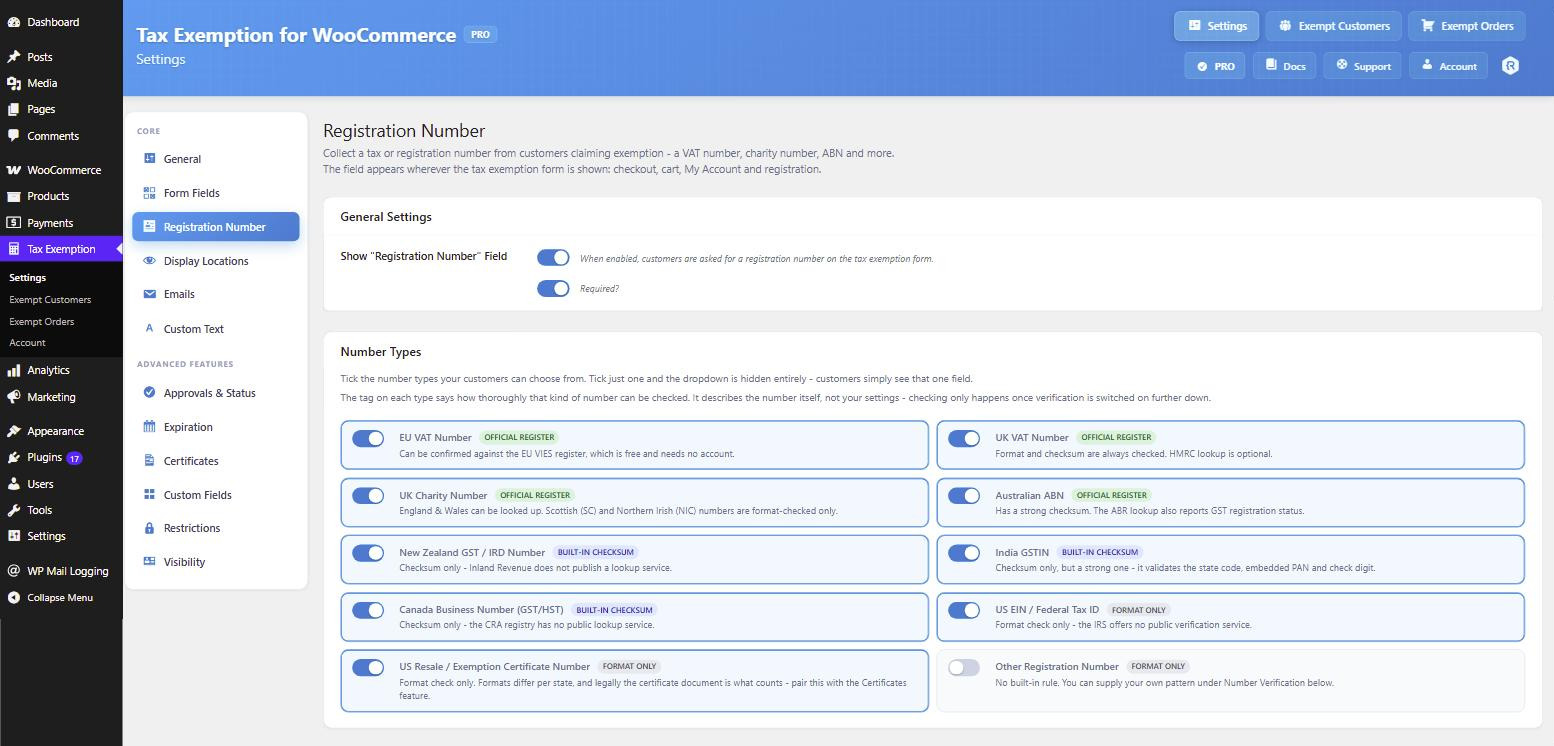Click the WP Mail Logging at-sign icon

[x=13, y=571]
